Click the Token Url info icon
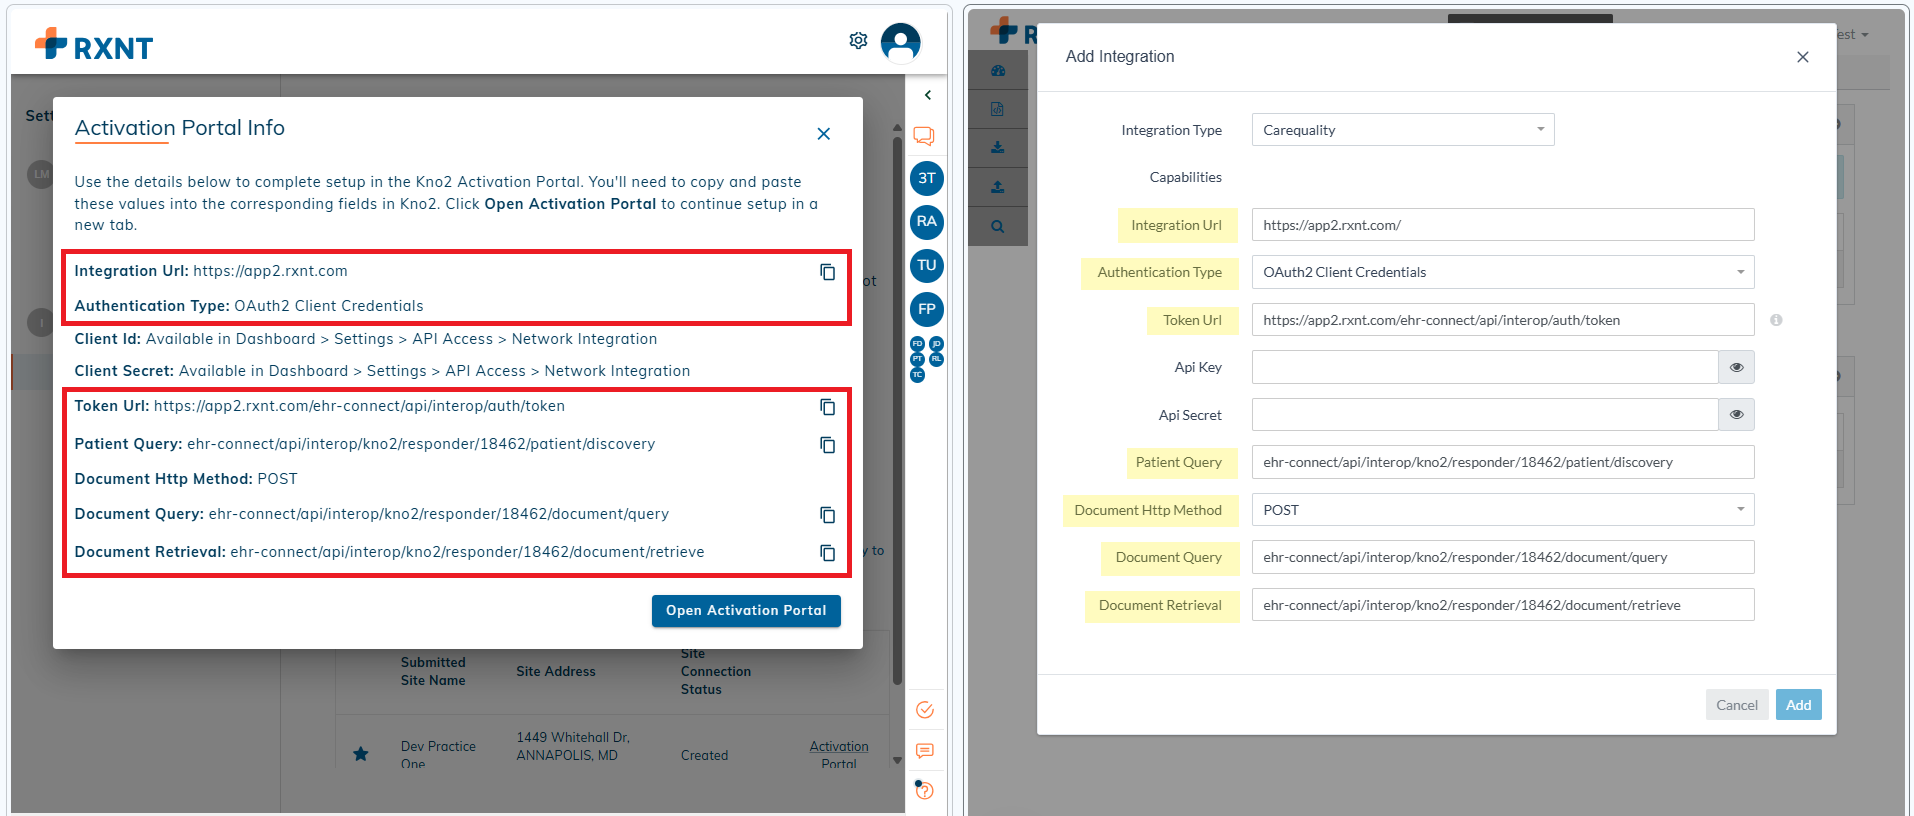1914x816 pixels. pos(1776,320)
